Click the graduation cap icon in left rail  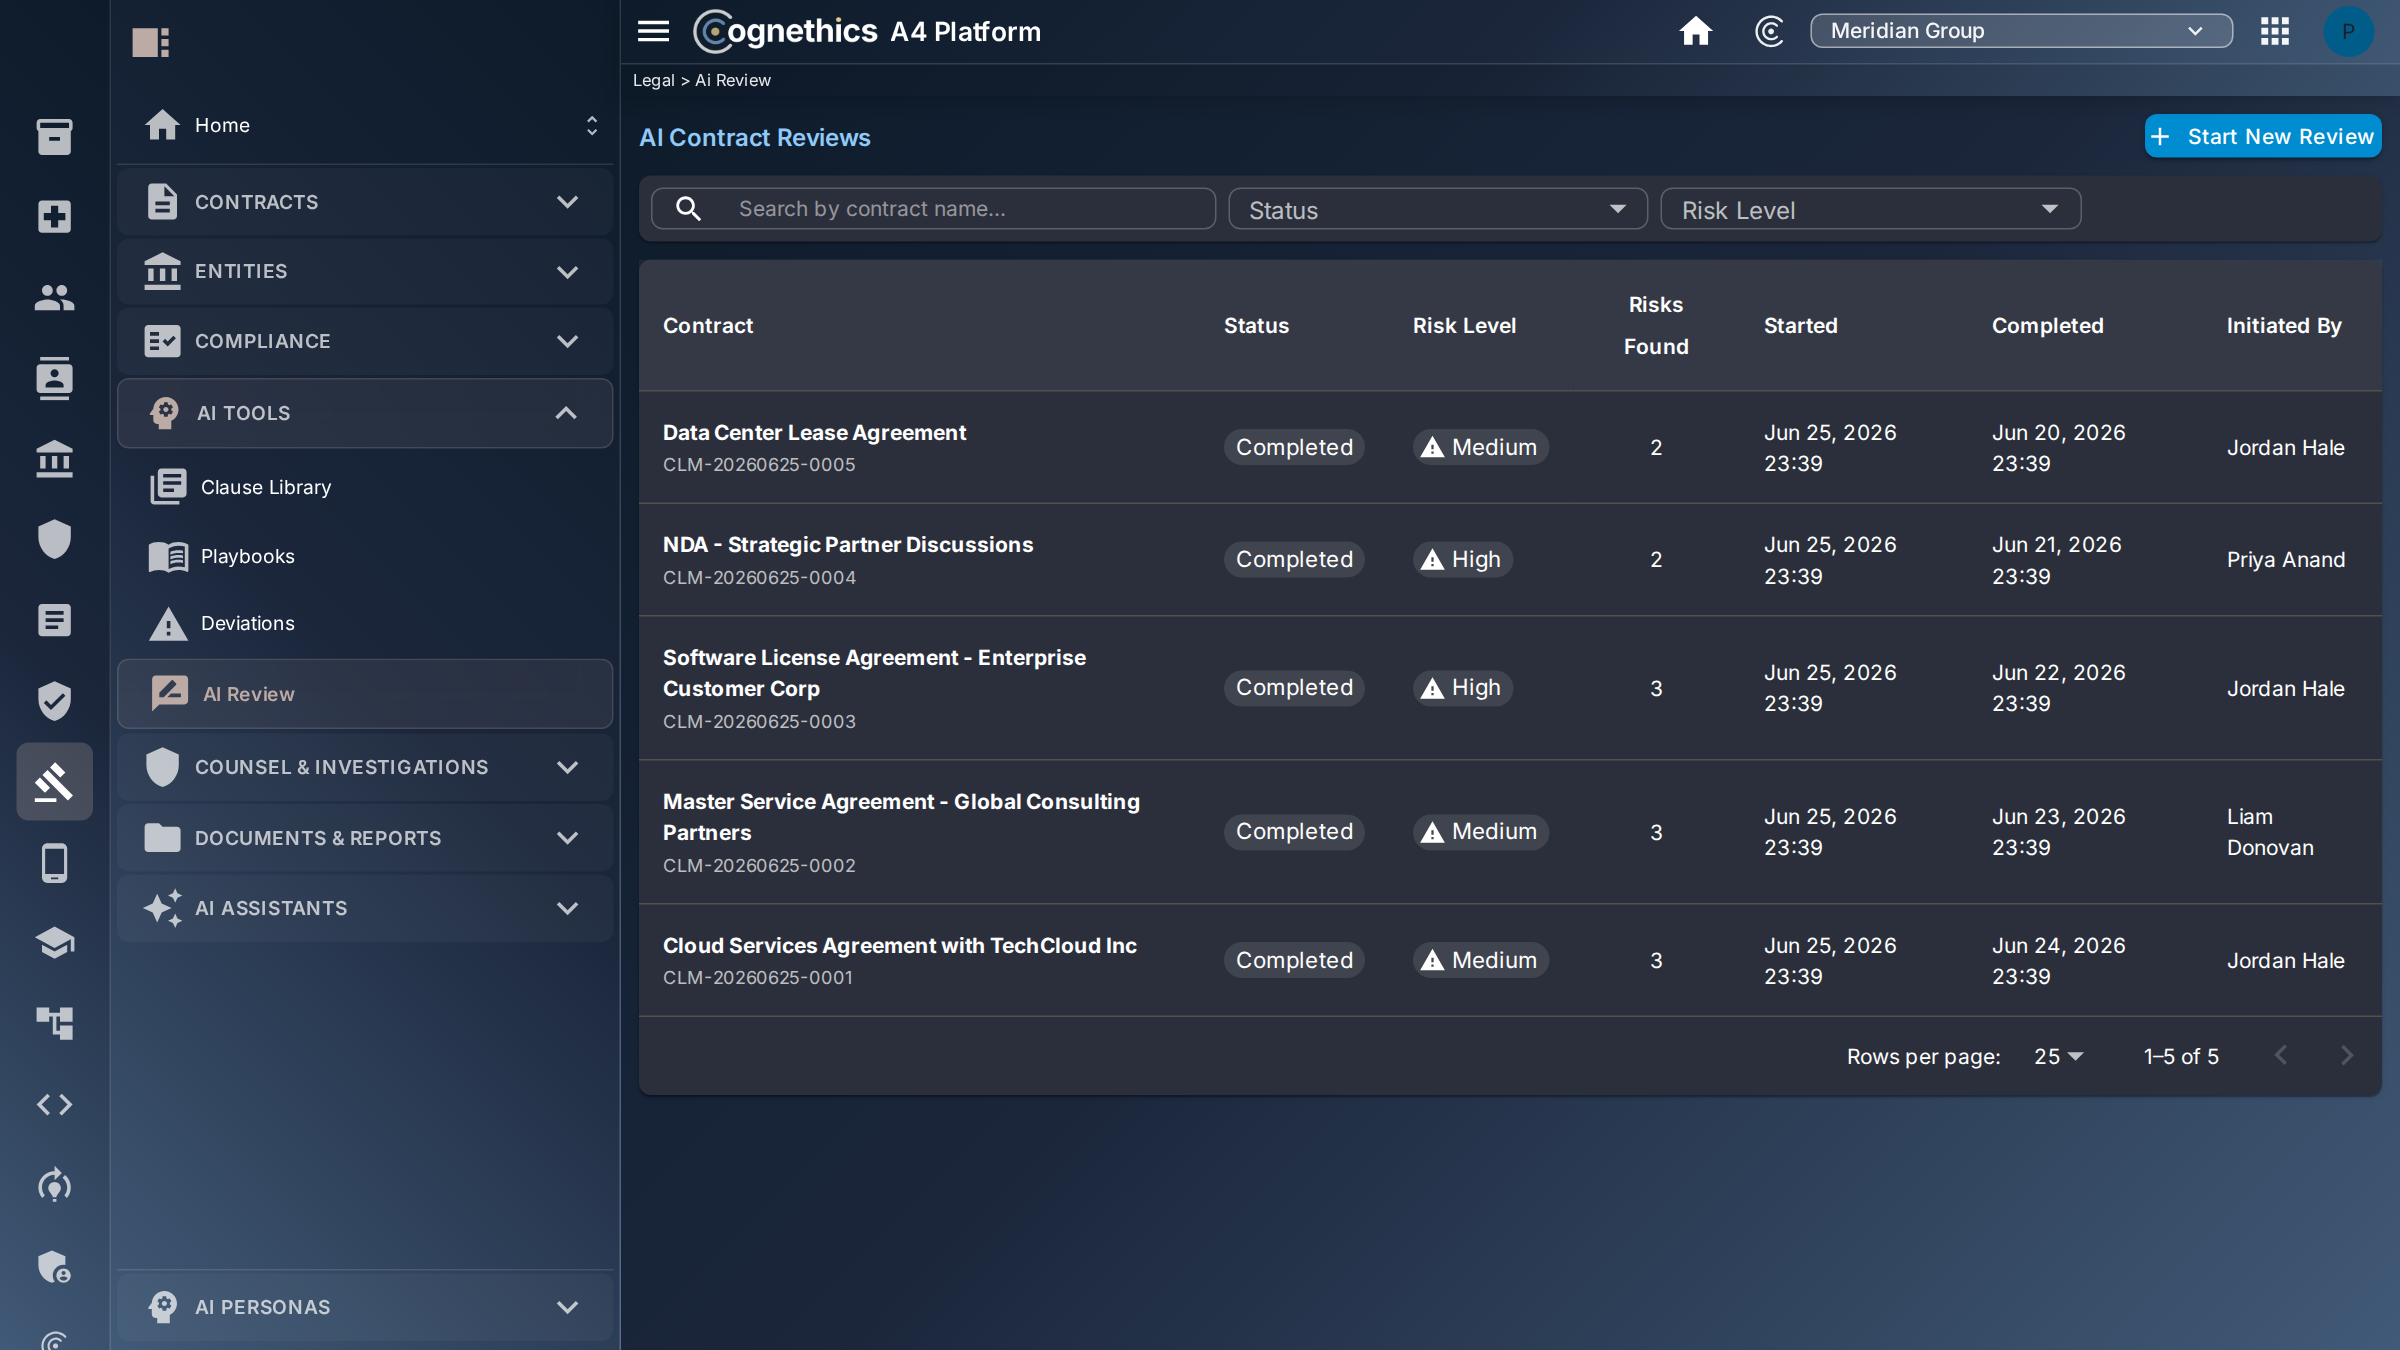coord(54,942)
